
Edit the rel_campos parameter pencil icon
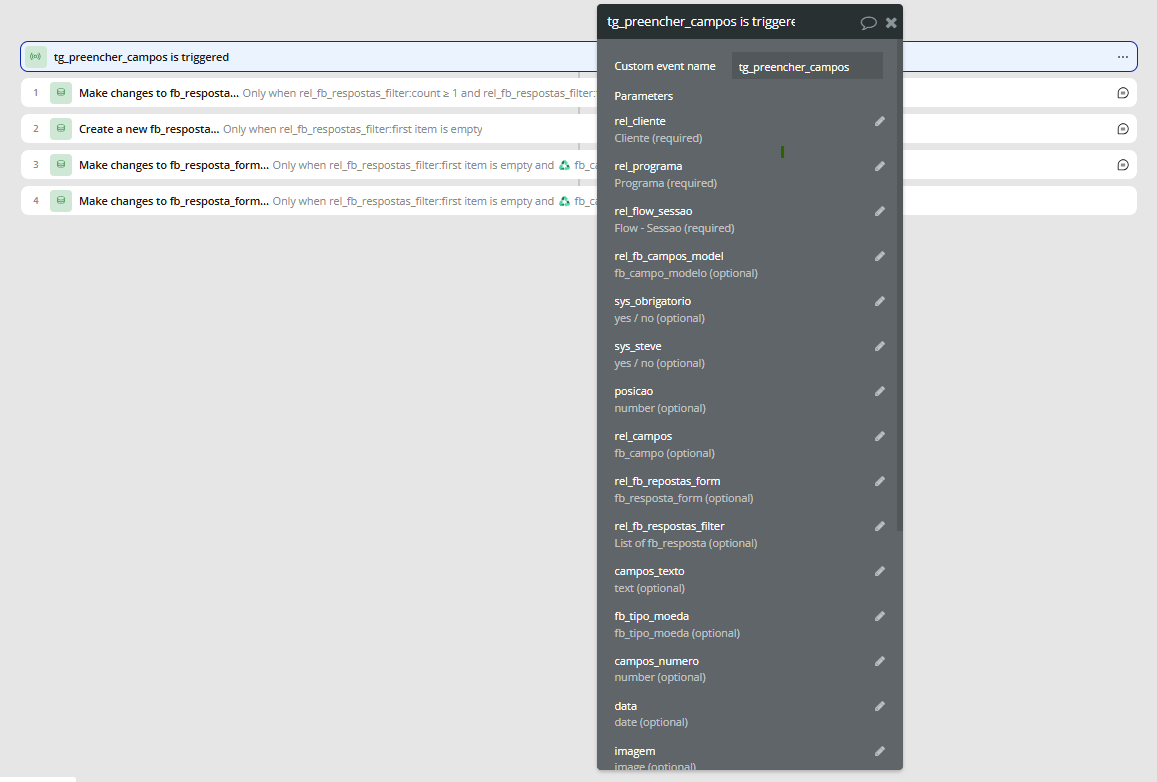point(880,436)
